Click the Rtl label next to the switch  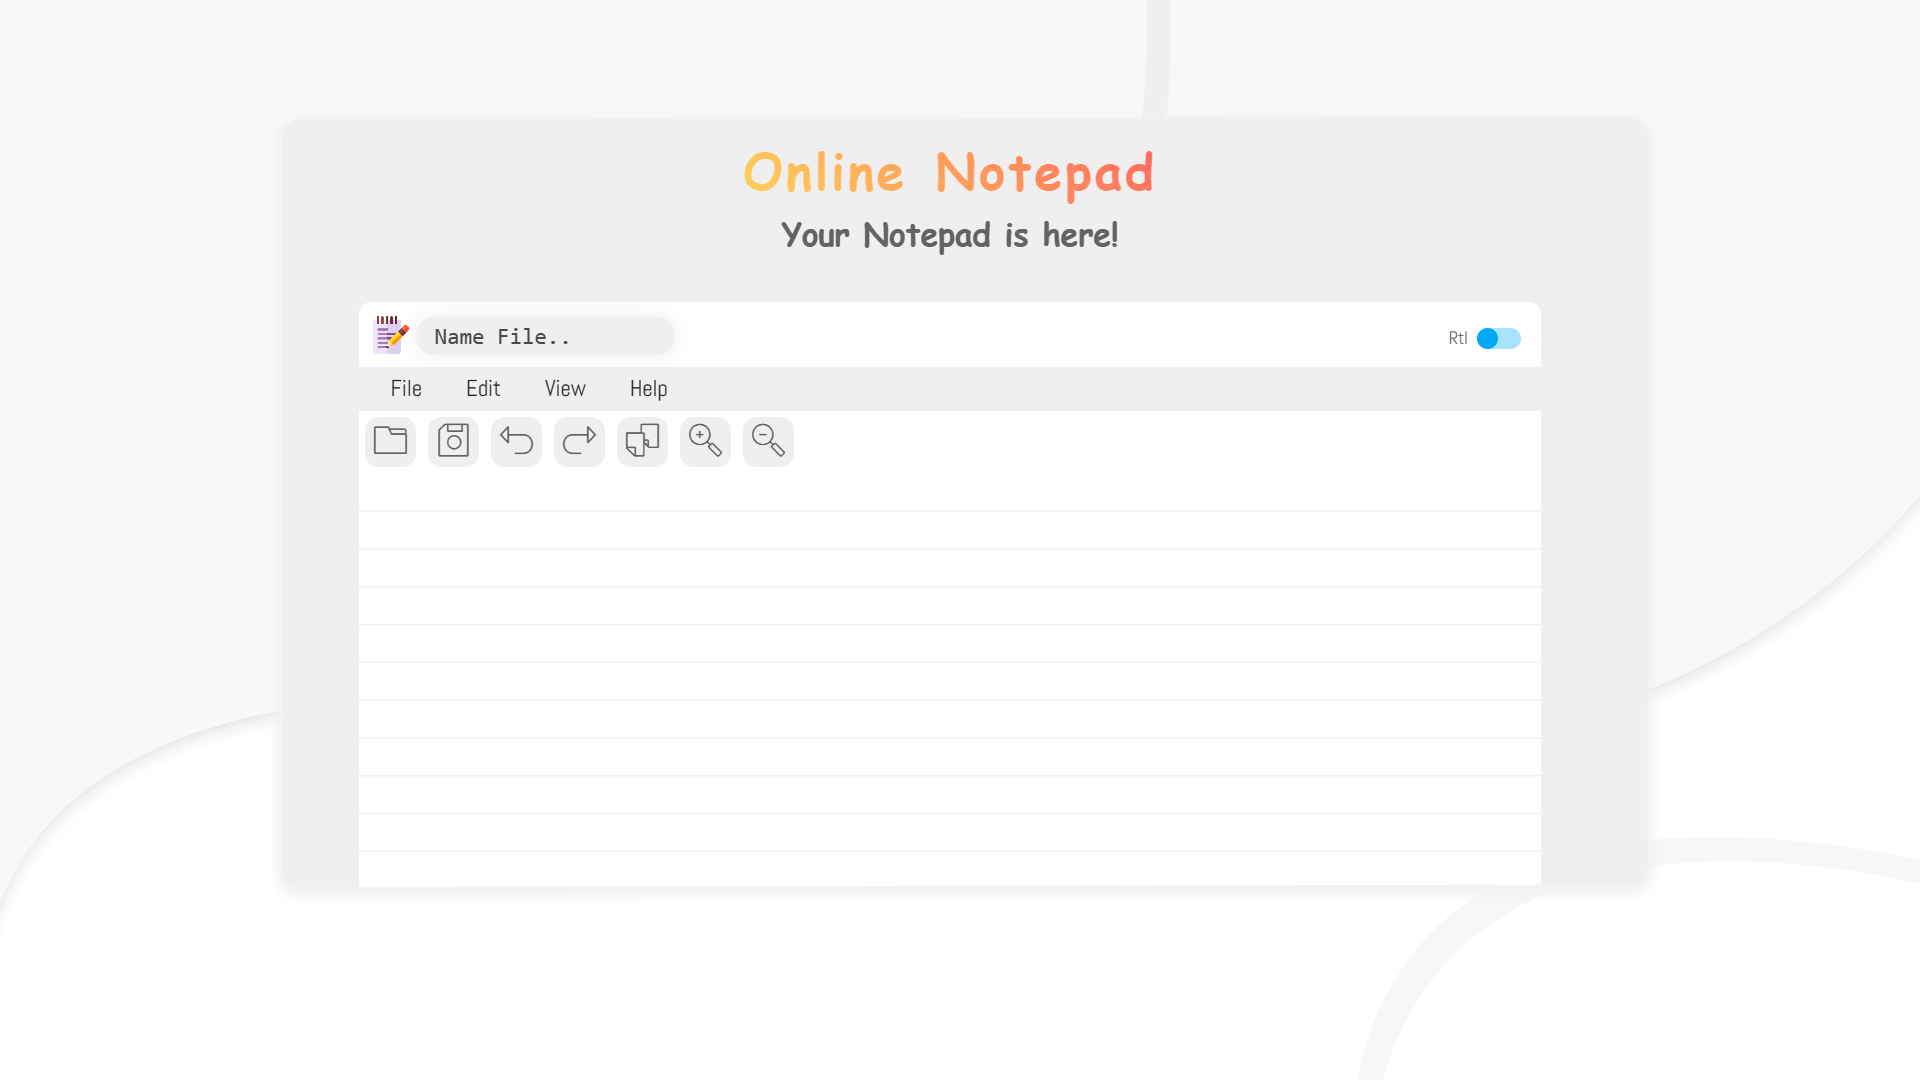1456,339
